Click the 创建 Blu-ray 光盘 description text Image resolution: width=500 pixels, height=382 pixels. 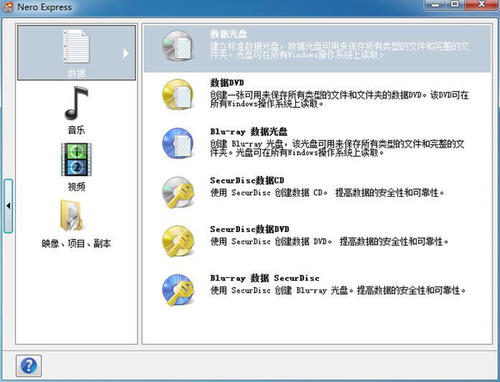click(x=337, y=148)
